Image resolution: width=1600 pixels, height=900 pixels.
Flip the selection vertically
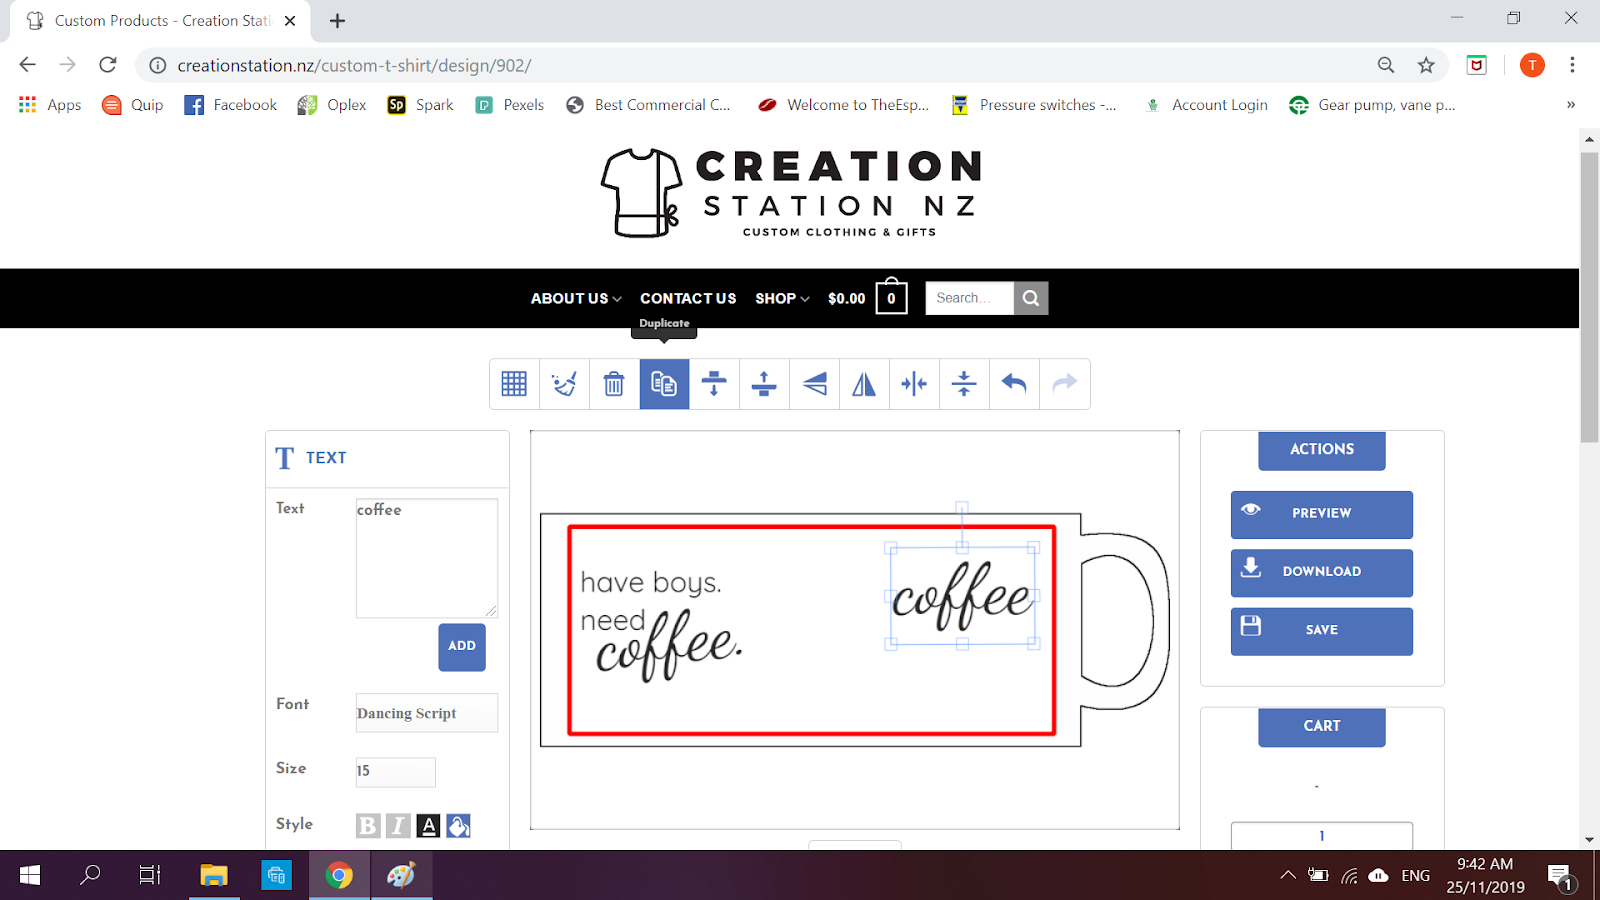pyautogui.click(x=814, y=384)
